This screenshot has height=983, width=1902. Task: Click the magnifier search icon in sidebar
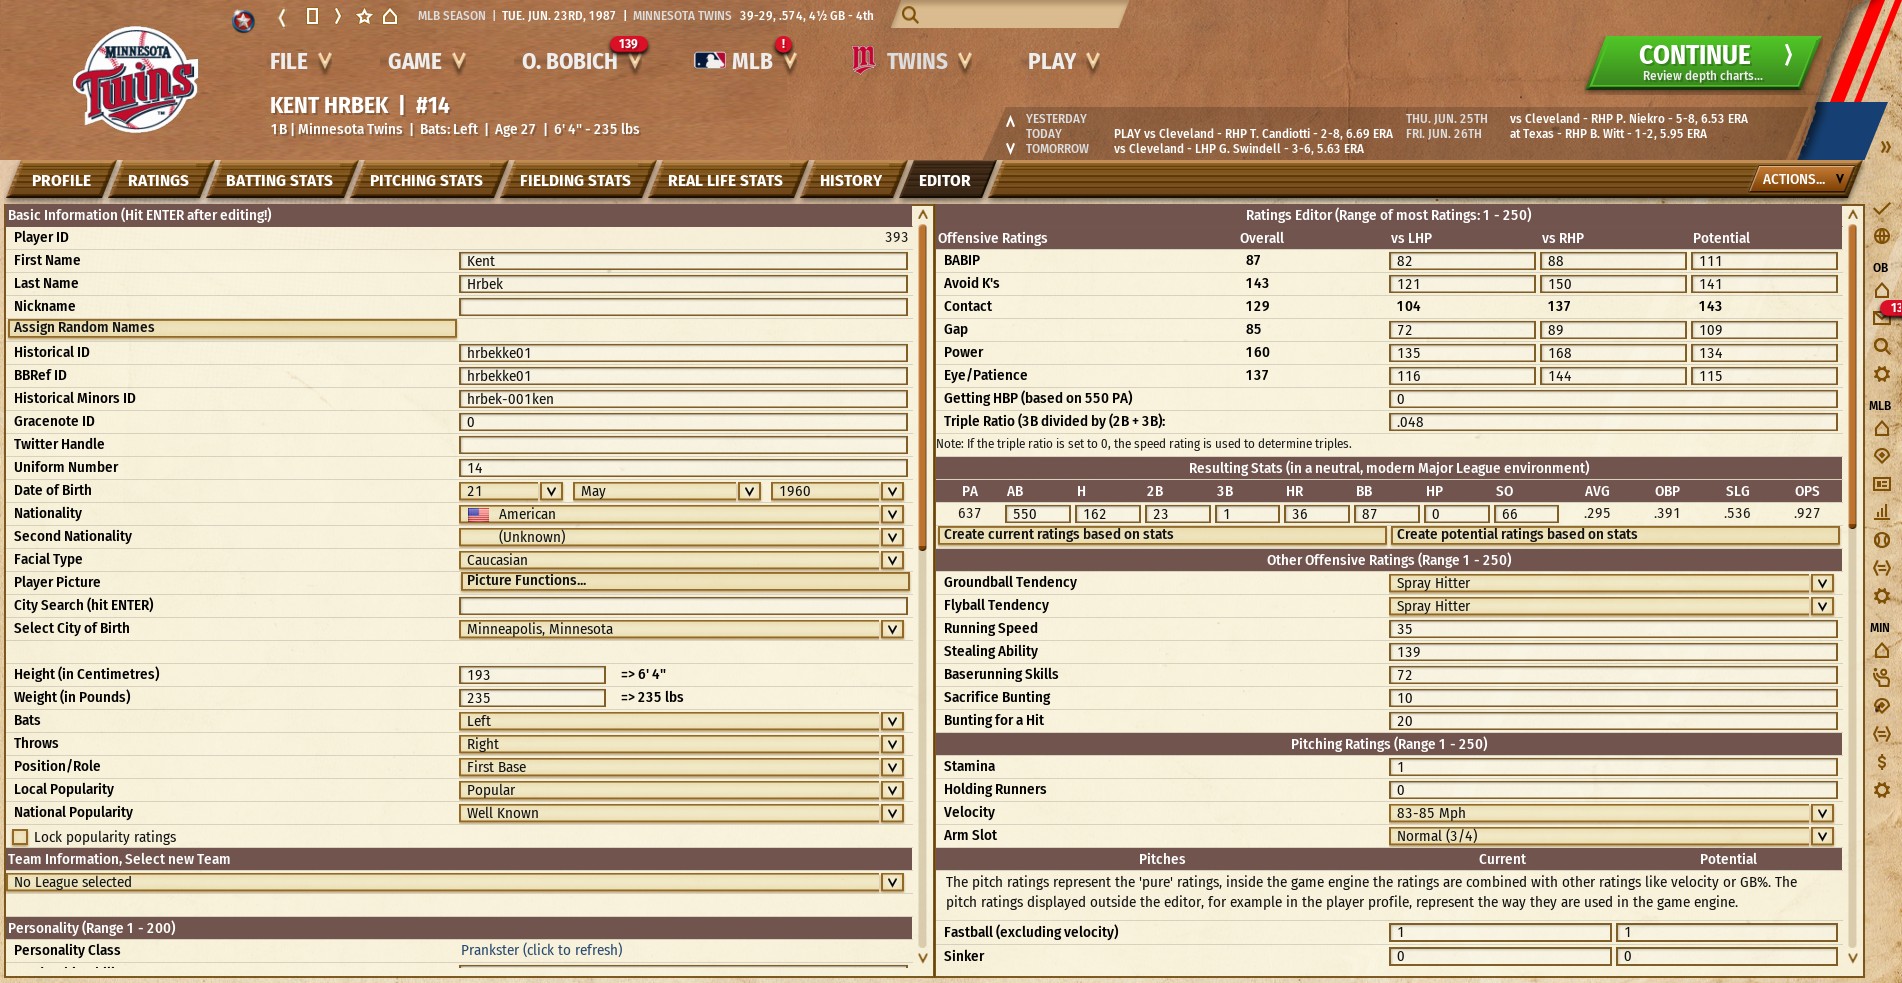pyautogui.click(x=1881, y=346)
